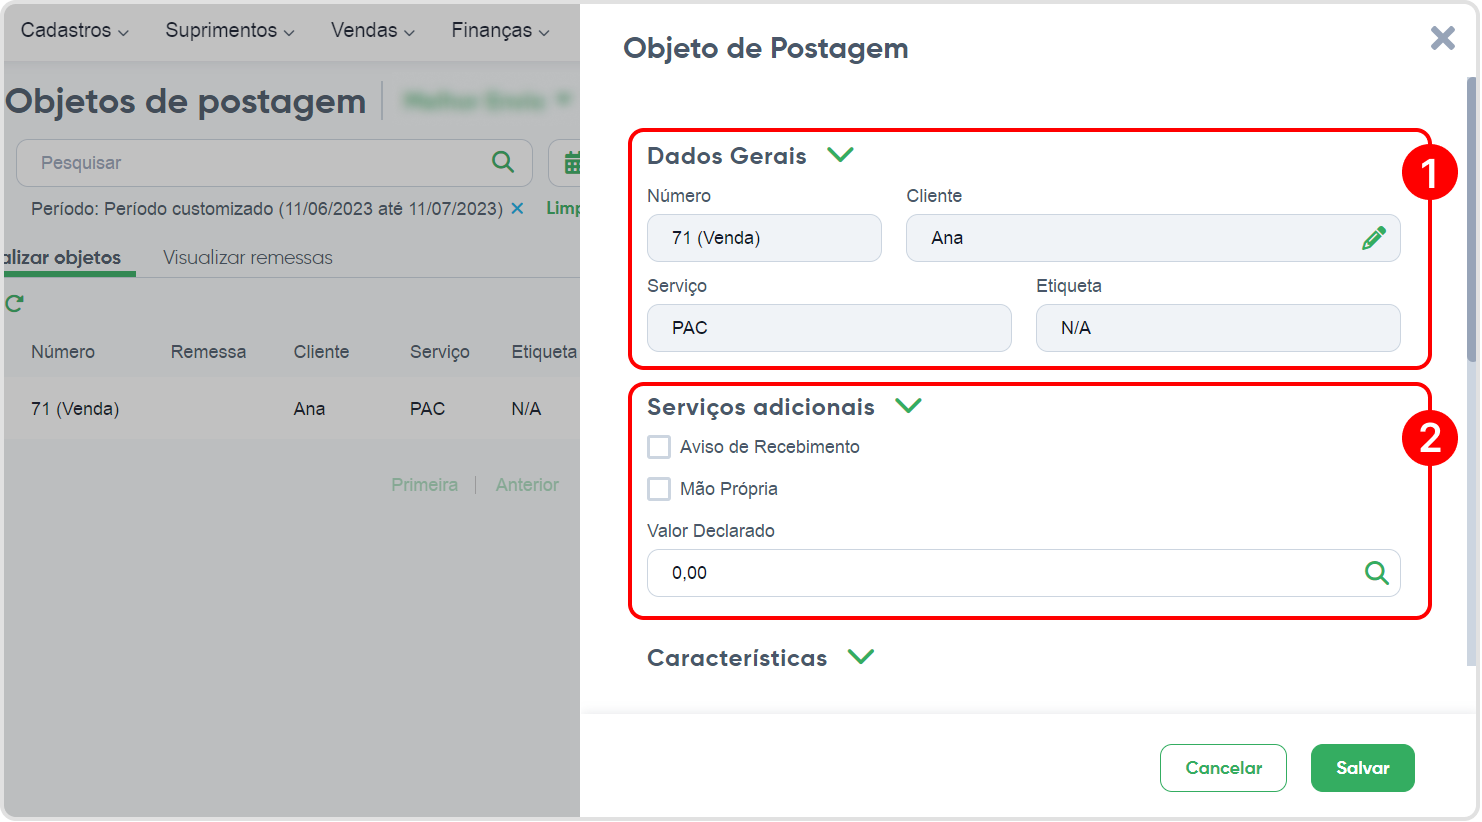The height and width of the screenshot is (822, 1482).
Task: Click the green refresh icon above the table
Action: [14, 303]
